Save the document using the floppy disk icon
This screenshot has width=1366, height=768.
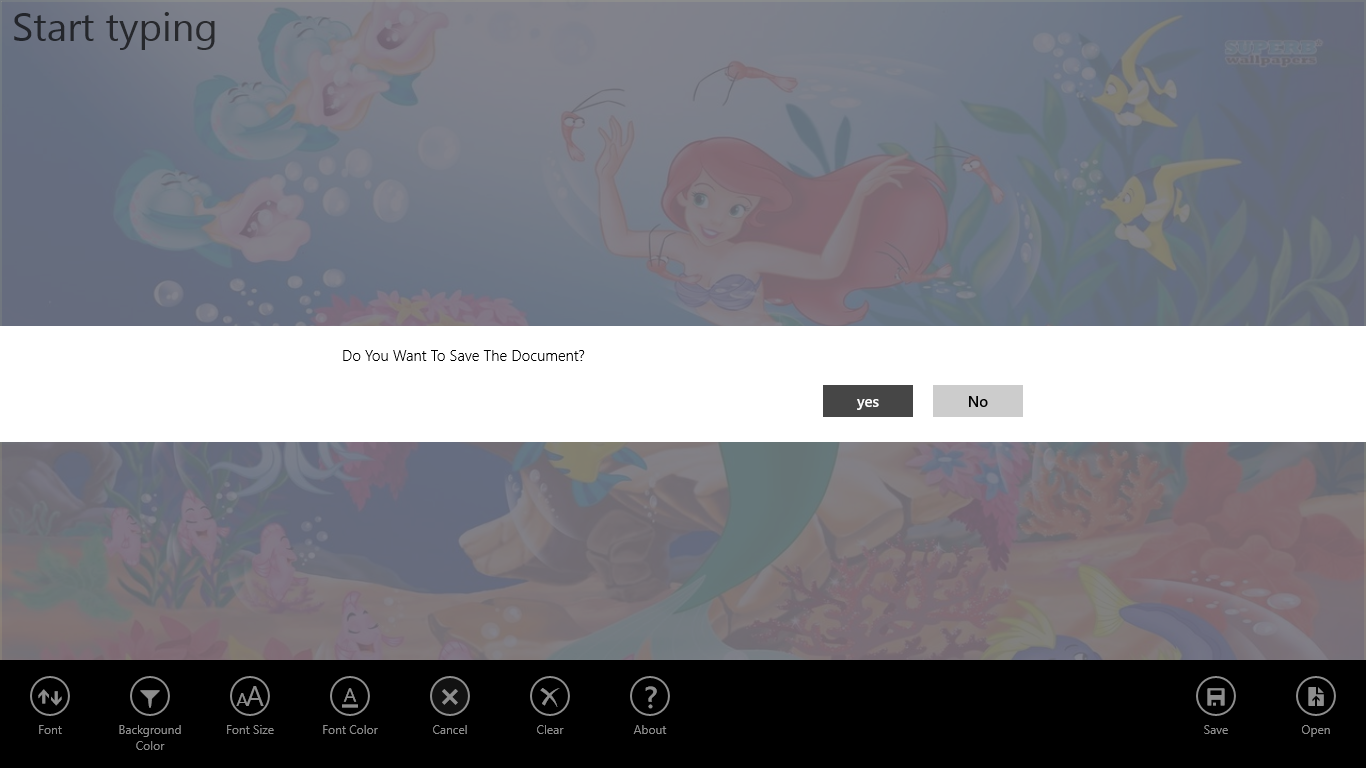coord(1216,697)
